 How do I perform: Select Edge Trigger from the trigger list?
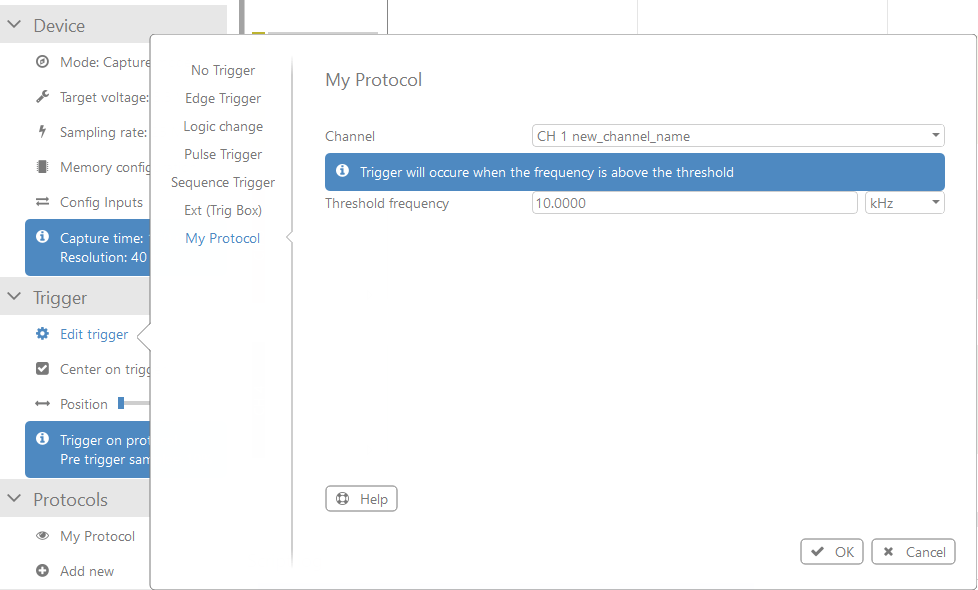pos(222,98)
